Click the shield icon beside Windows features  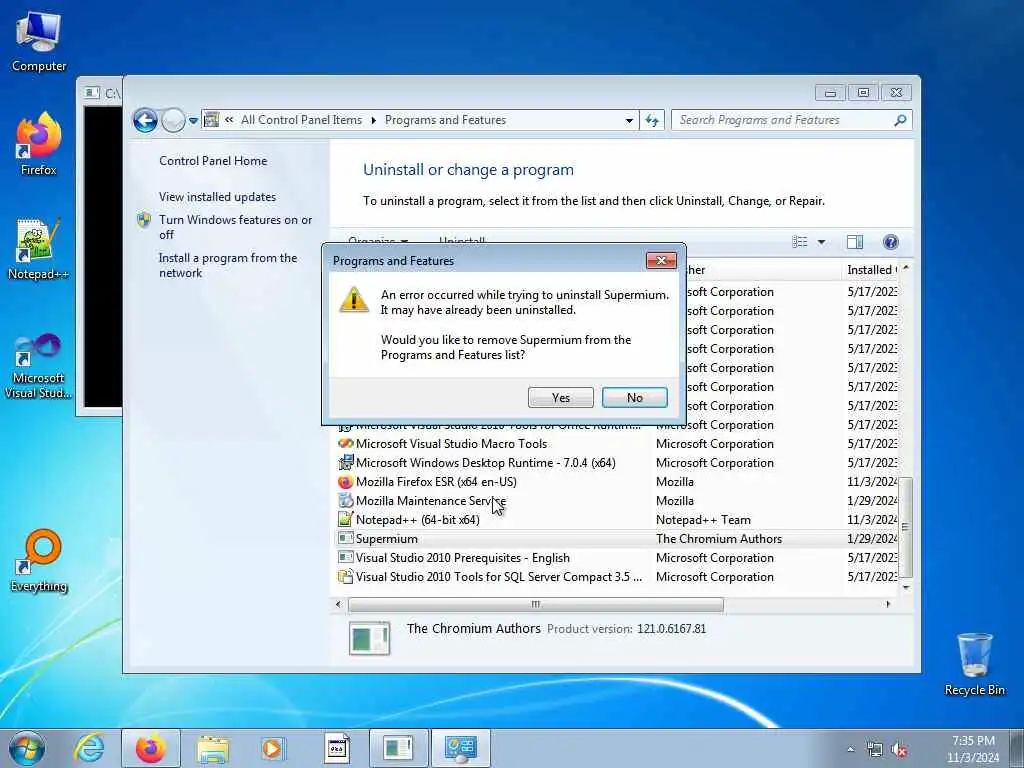click(x=144, y=220)
